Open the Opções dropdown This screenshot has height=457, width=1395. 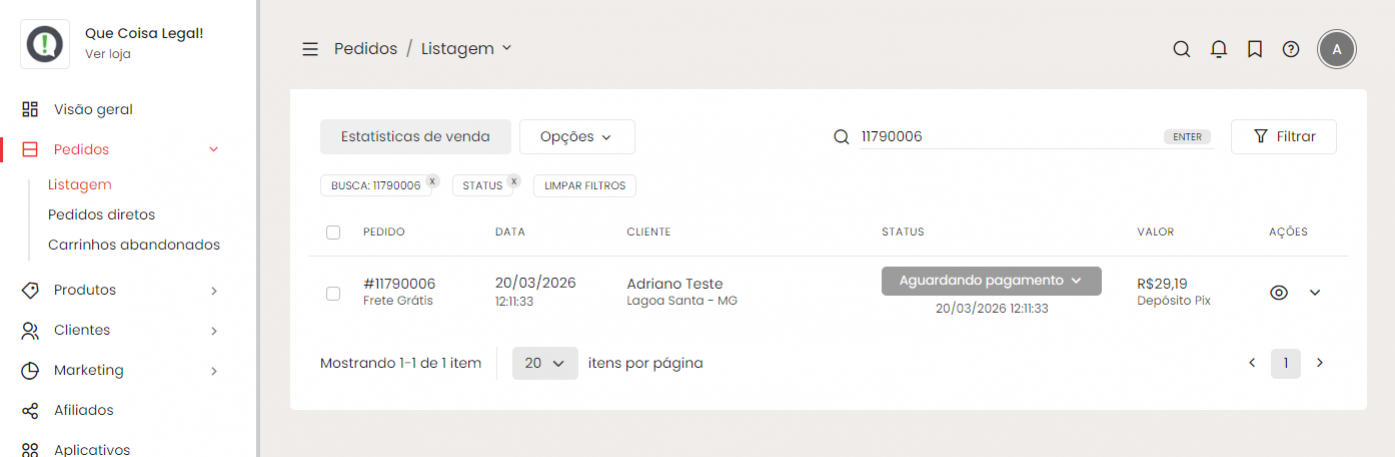point(576,137)
